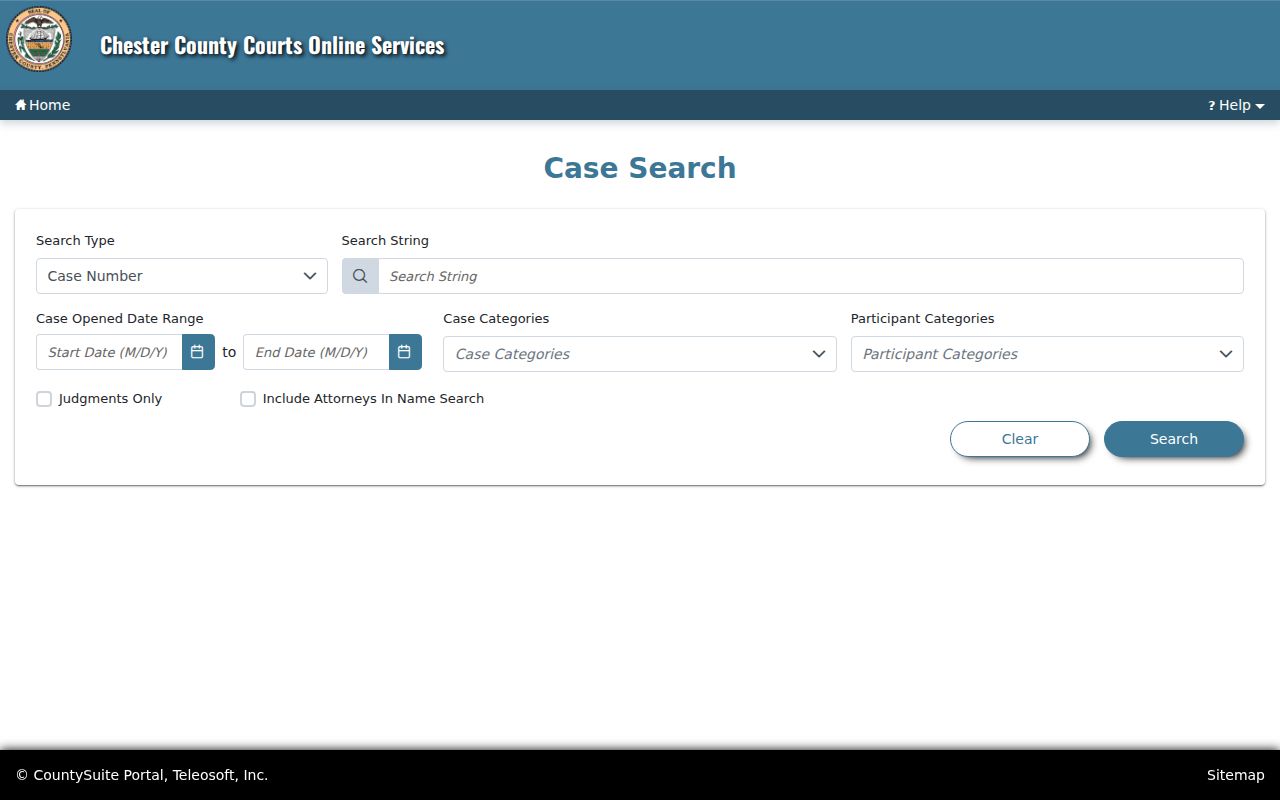Open the Start Date calendar picker

point(198,352)
